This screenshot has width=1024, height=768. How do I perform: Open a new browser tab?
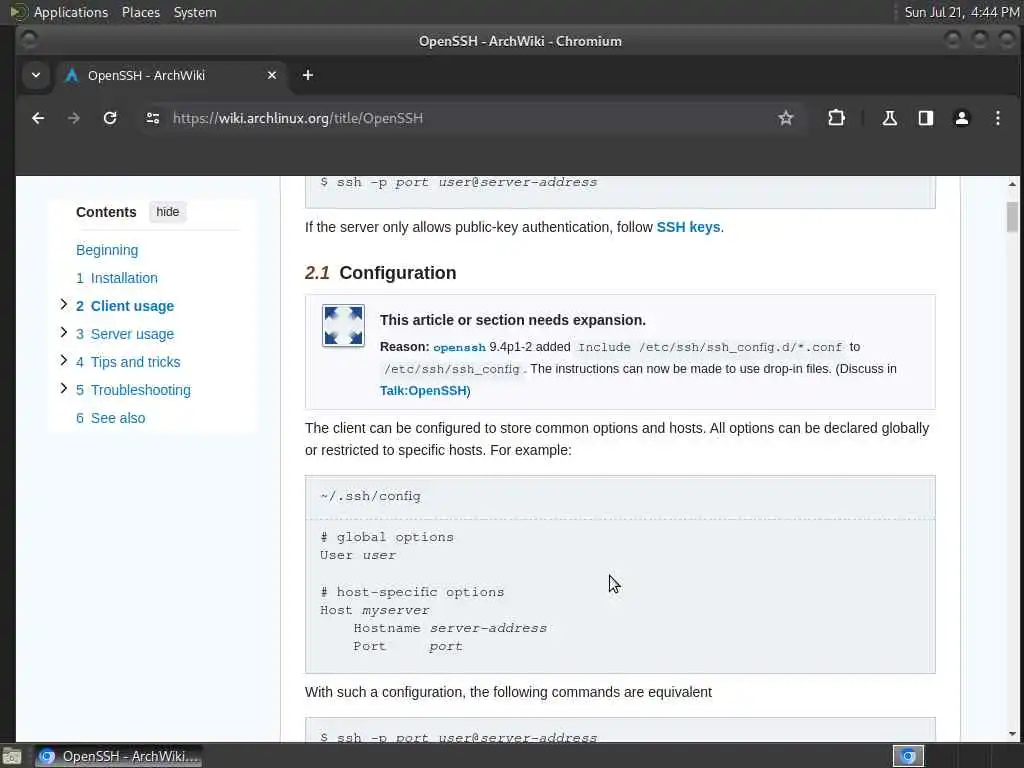[308, 75]
